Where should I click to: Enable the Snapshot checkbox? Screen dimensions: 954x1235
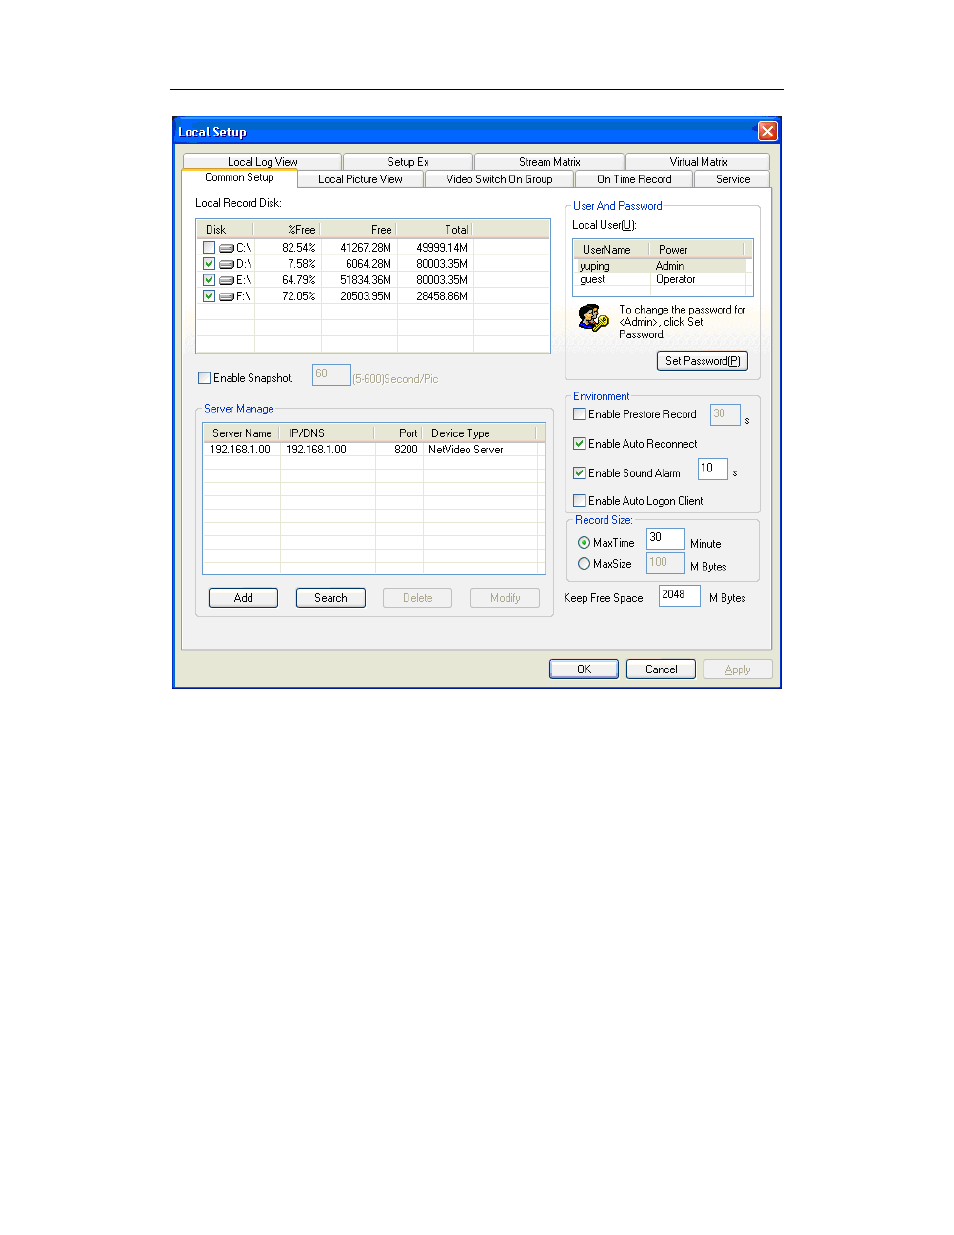pos(204,378)
